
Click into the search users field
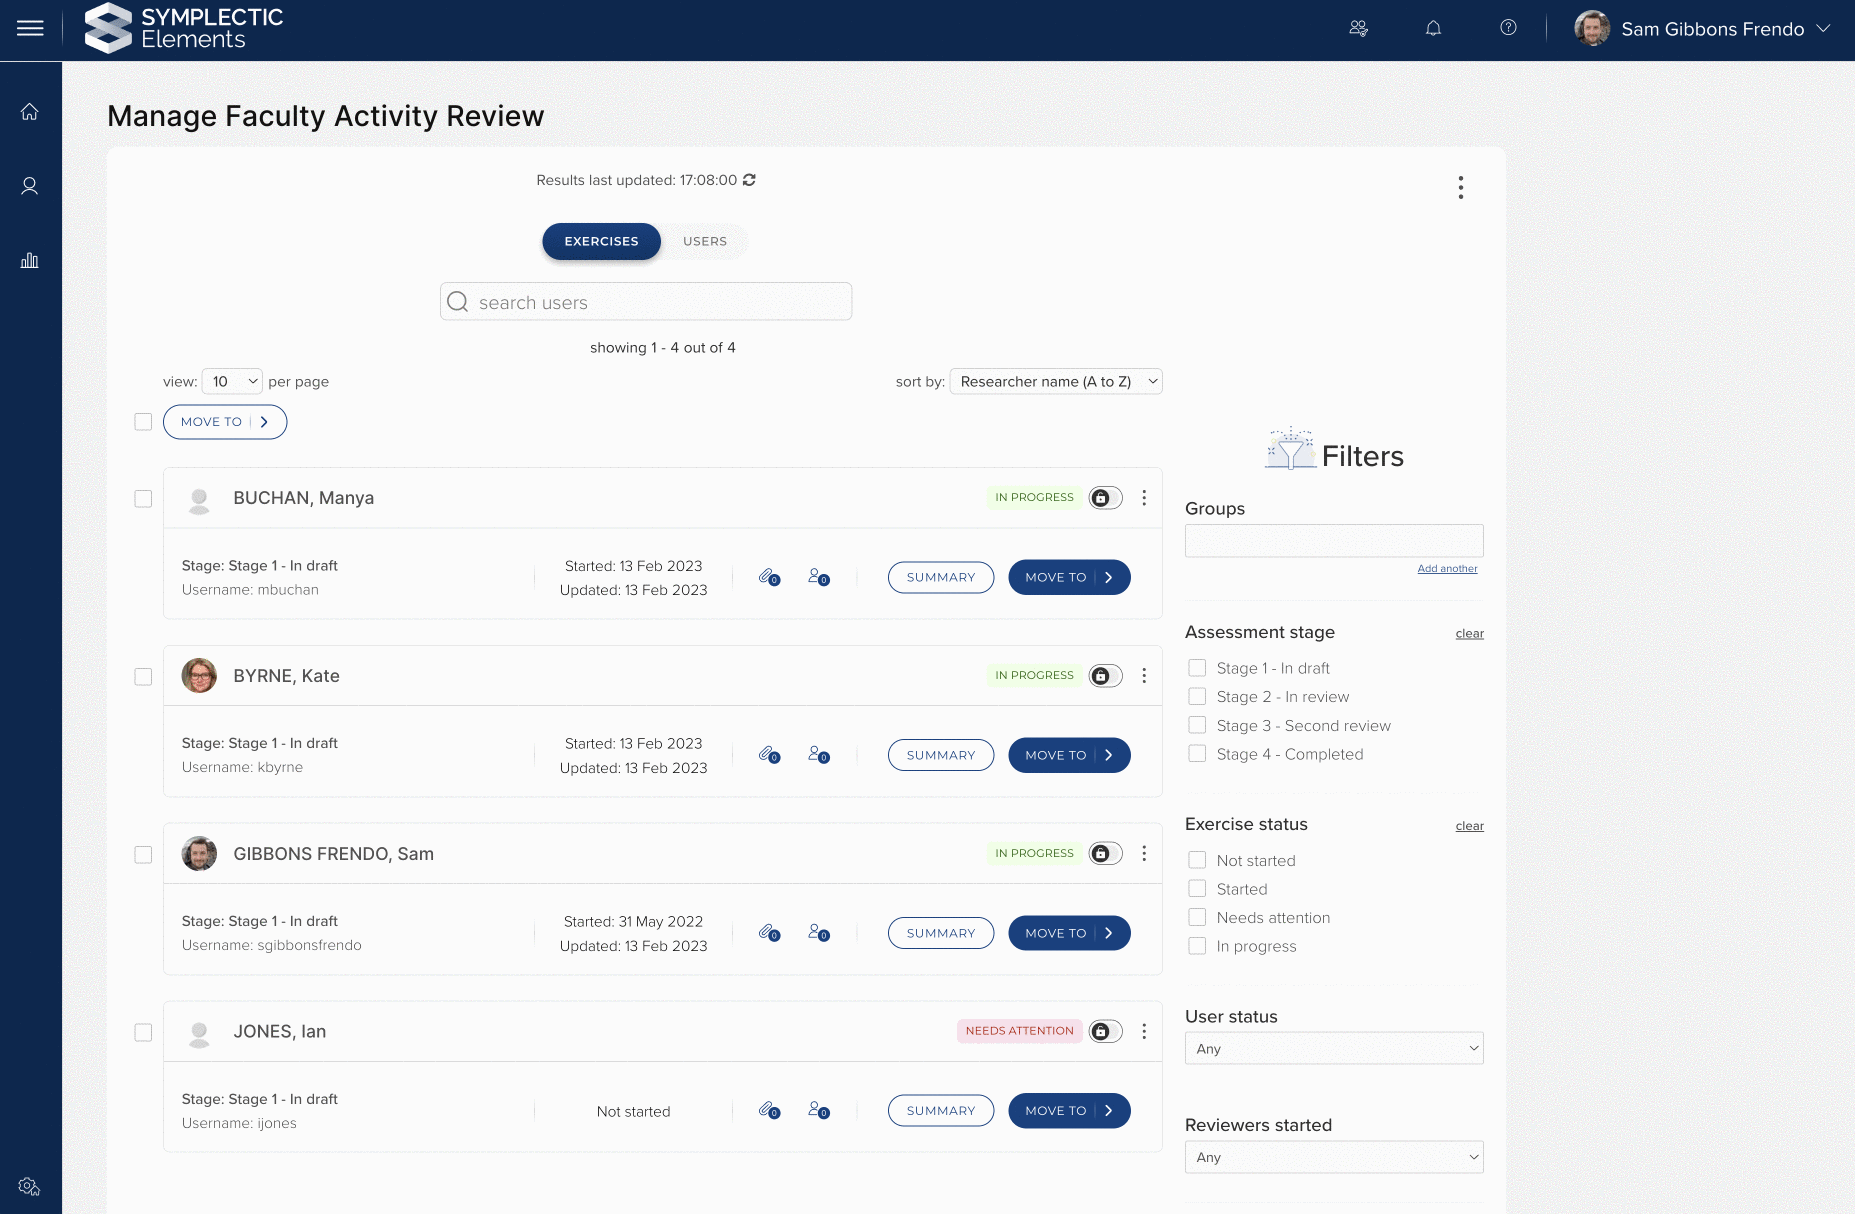[x=646, y=302]
